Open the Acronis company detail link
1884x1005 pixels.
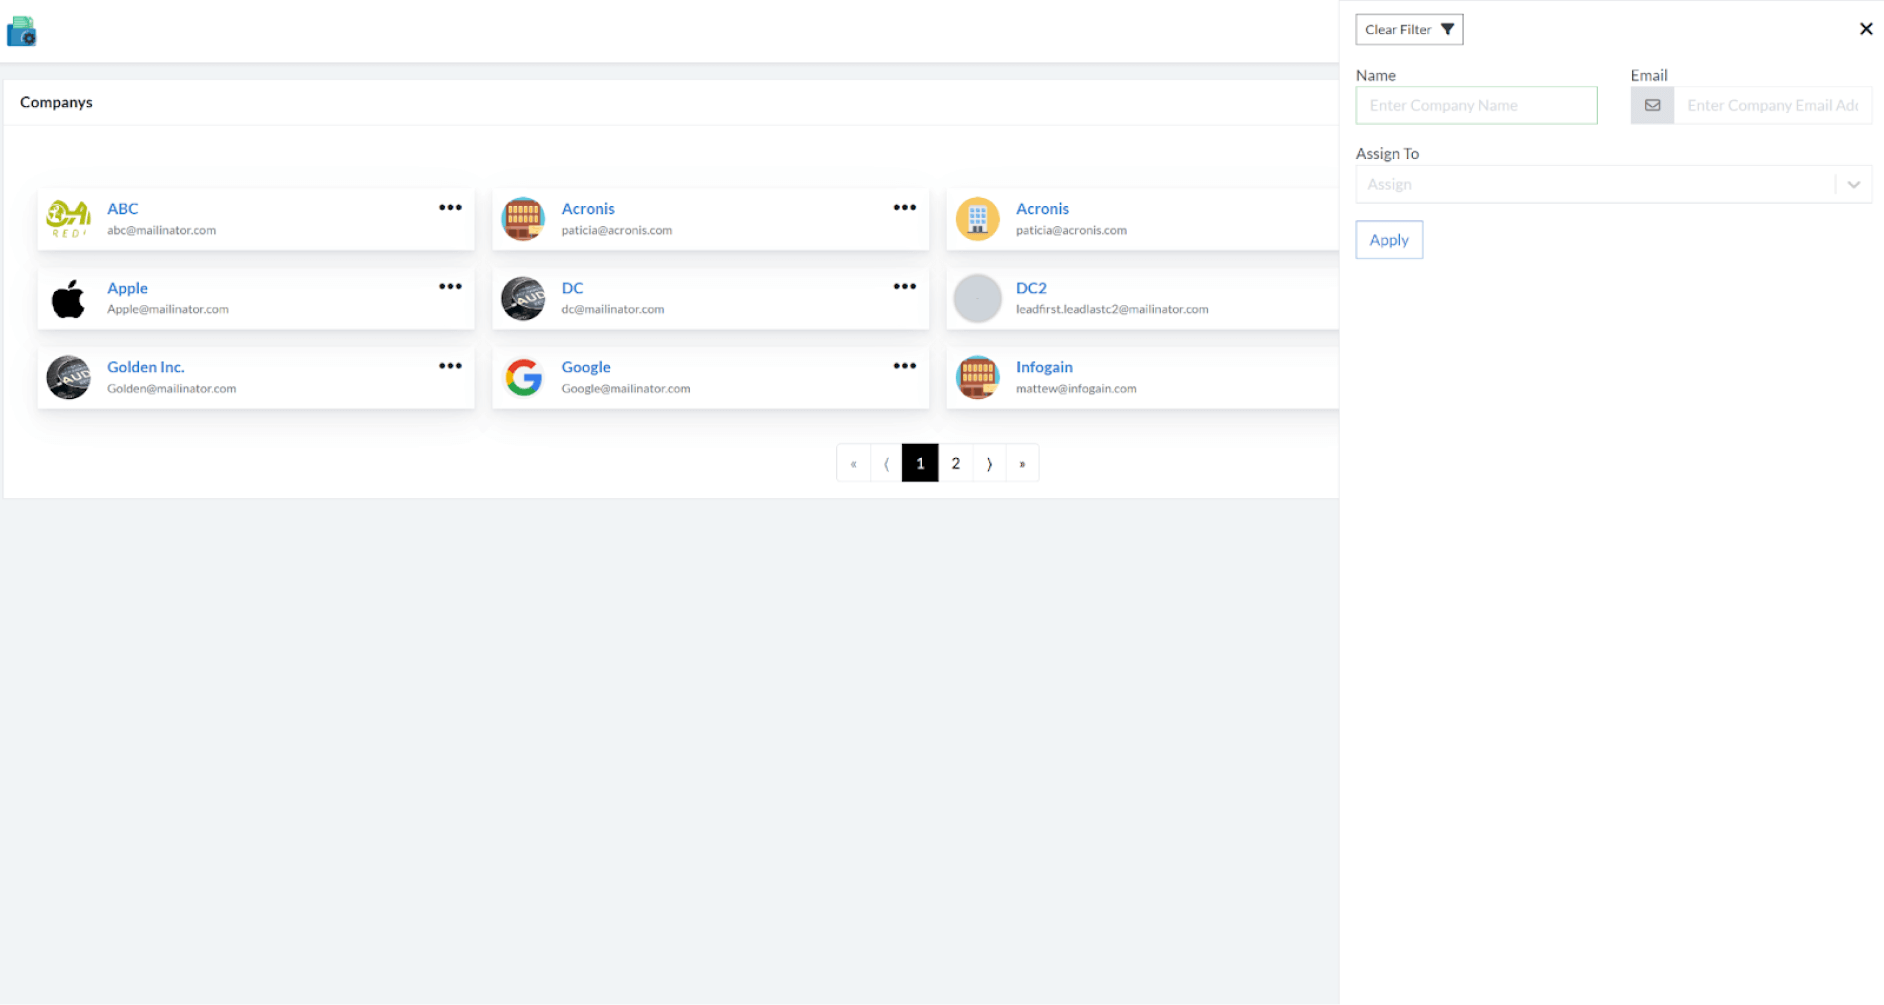[588, 209]
